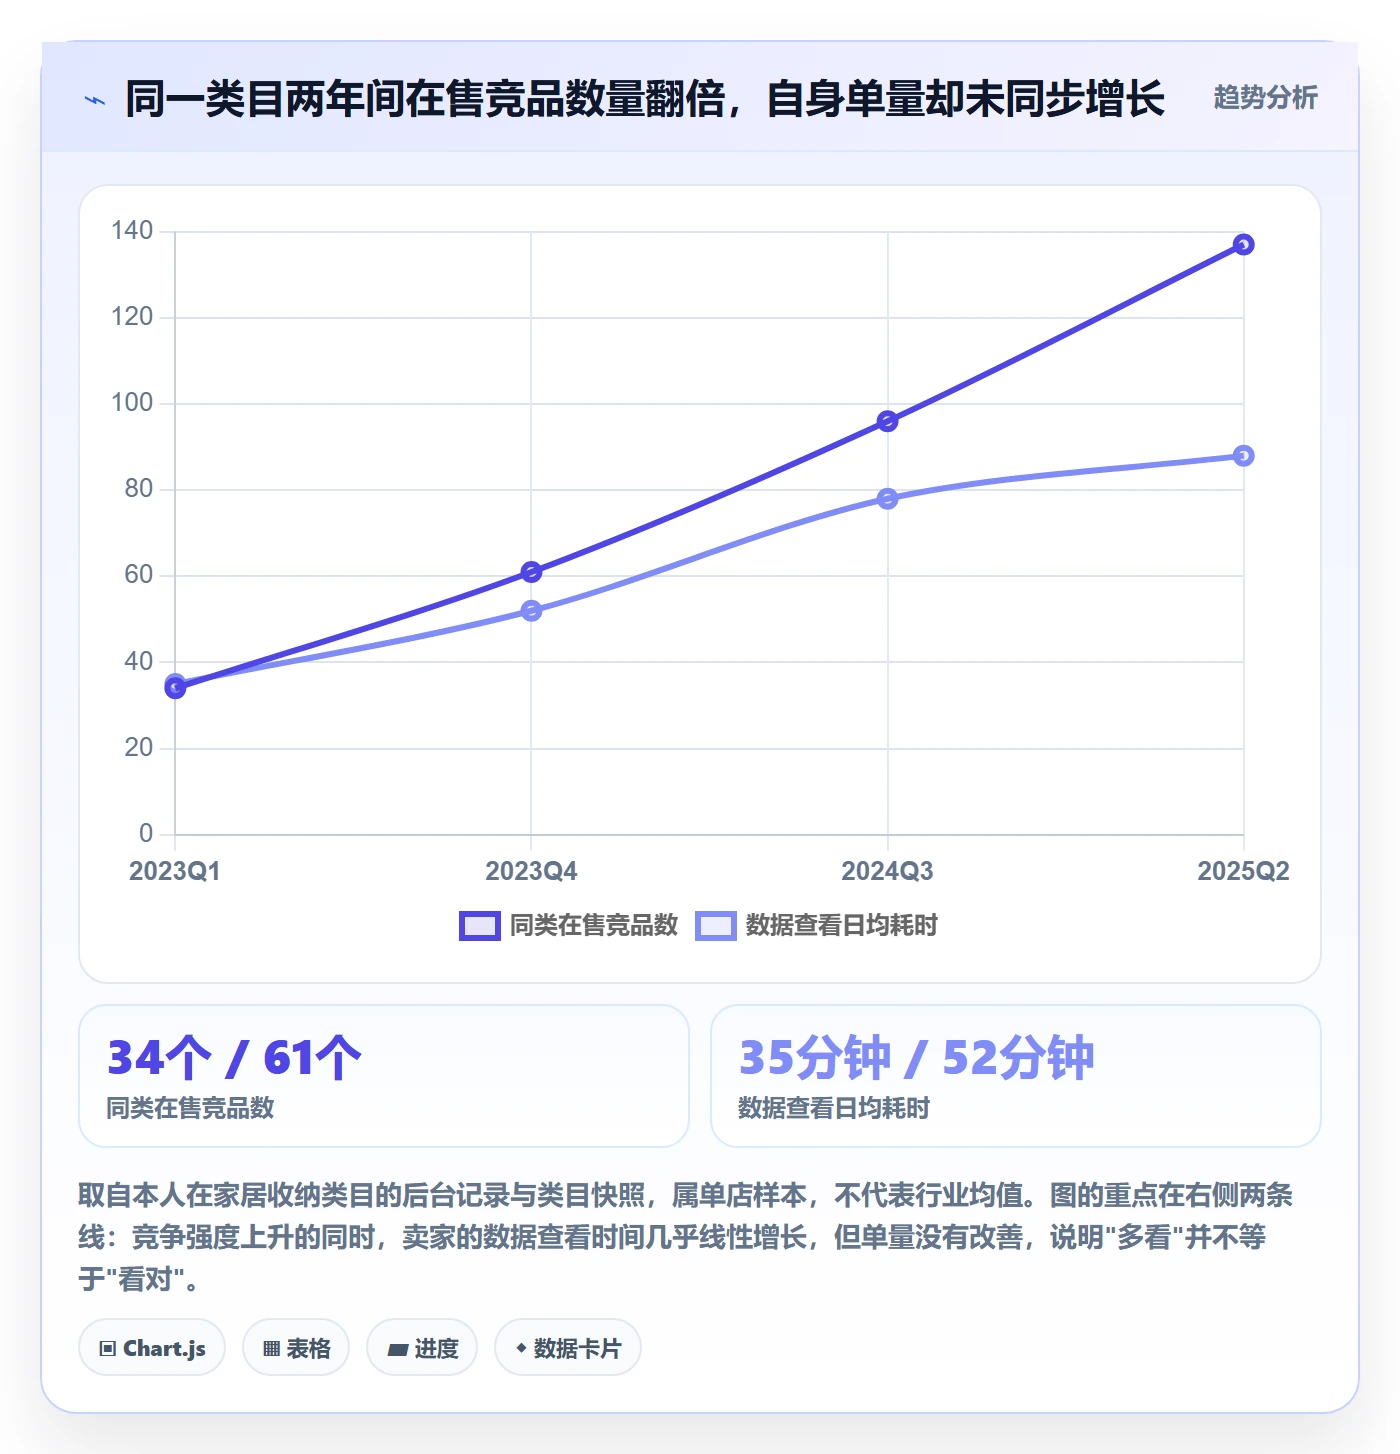The width and height of the screenshot is (1400, 1454).
Task: Toggle the 同类在售竞品数 legend color swatch
Action: point(479,926)
